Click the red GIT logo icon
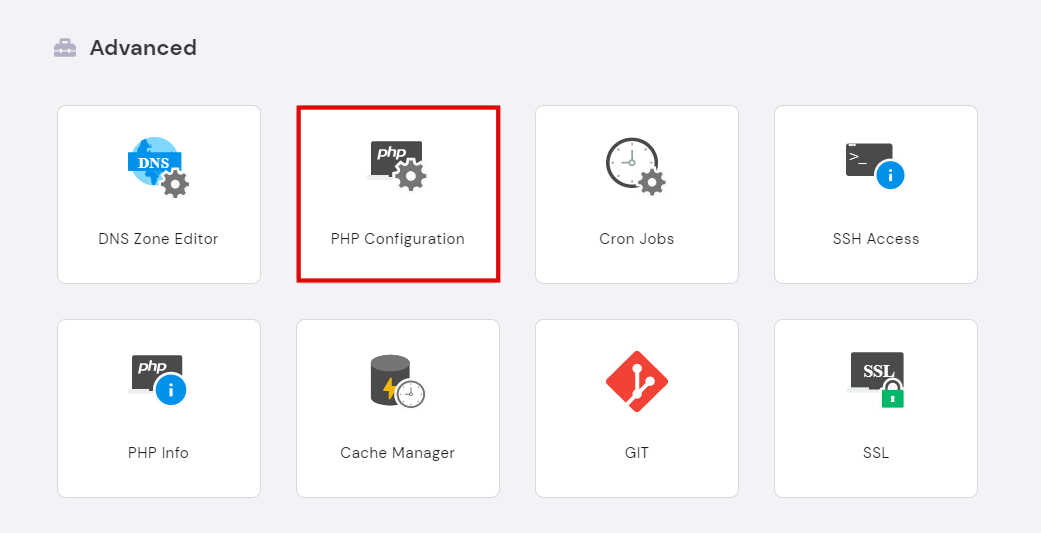1041x533 pixels. (637, 381)
